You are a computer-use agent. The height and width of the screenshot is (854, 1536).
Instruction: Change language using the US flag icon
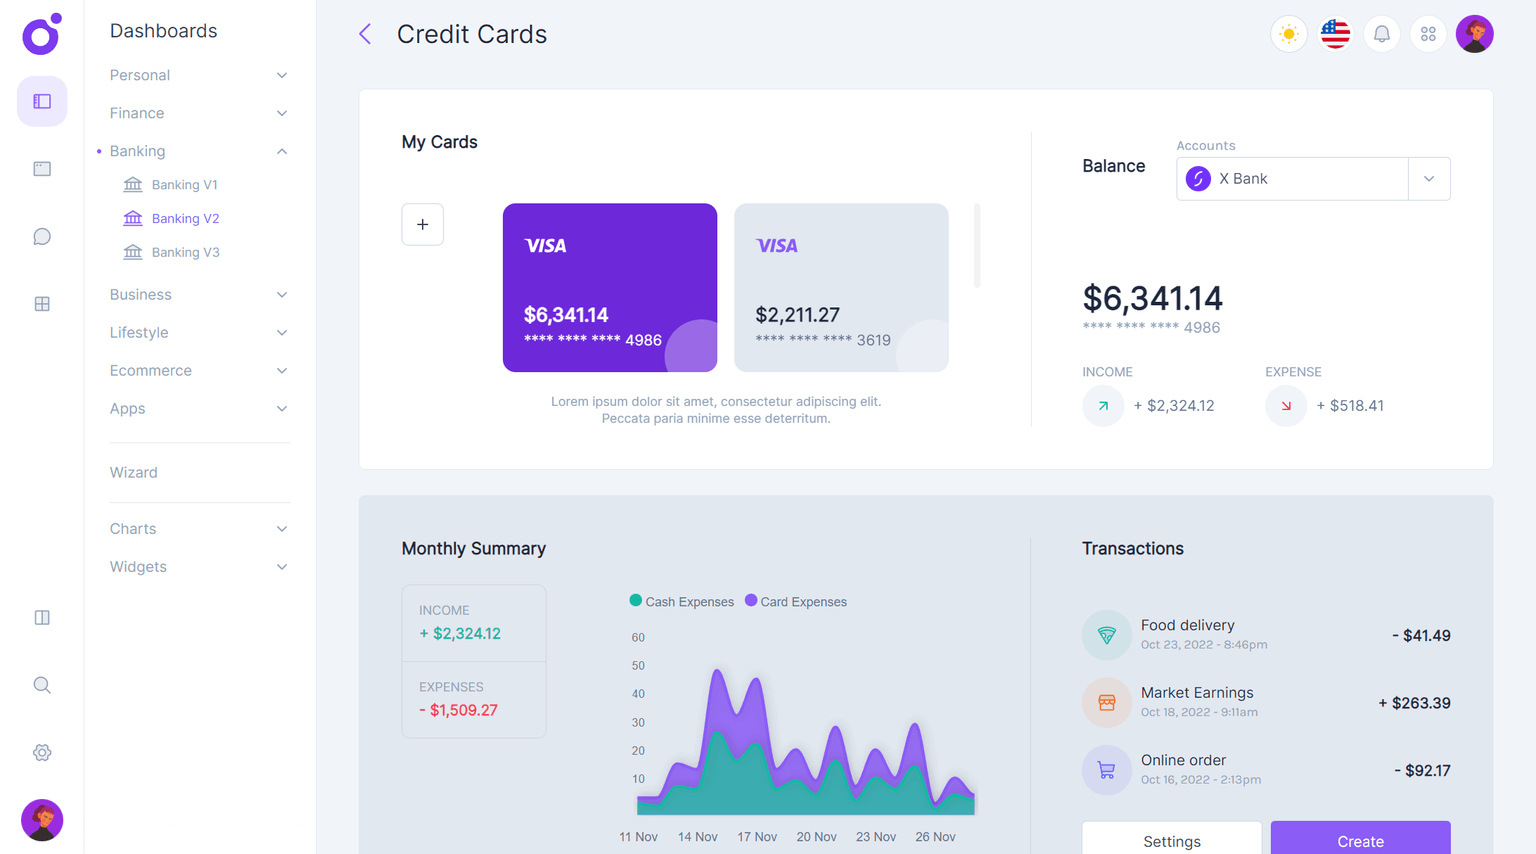coord(1335,33)
